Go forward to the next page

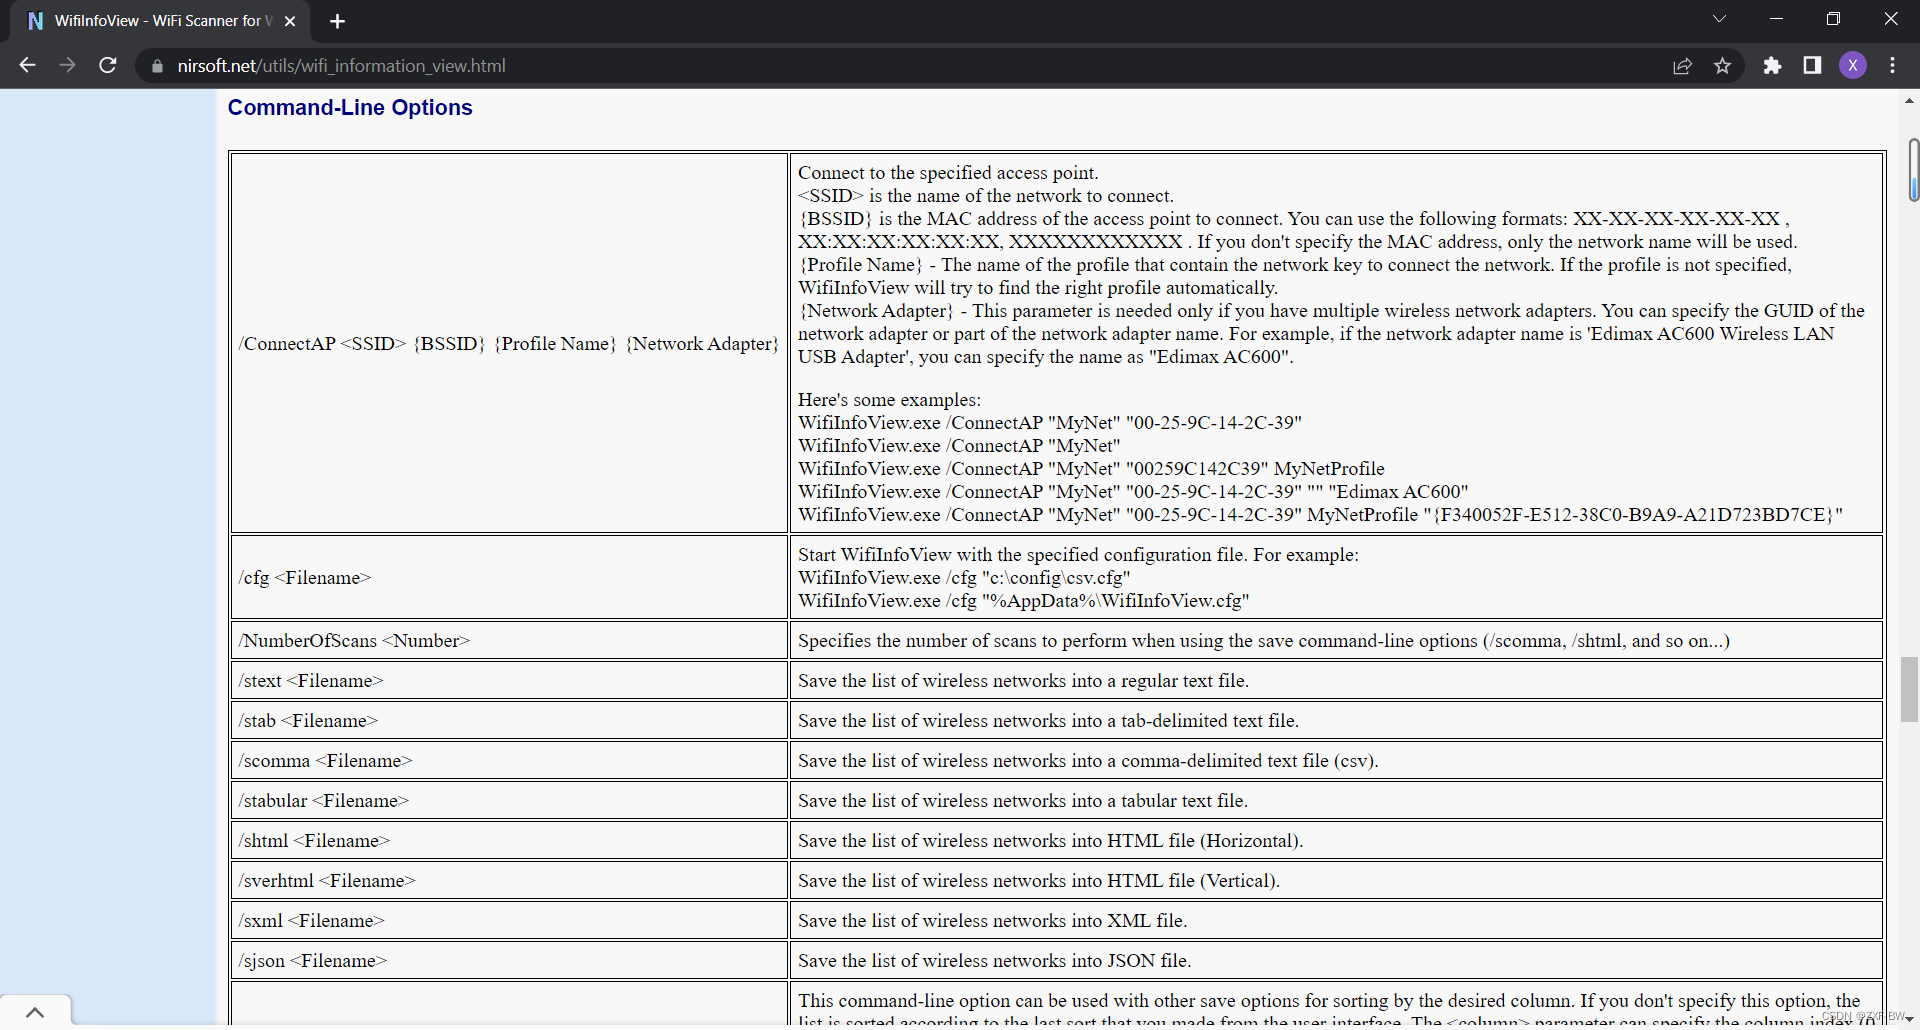(67, 65)
